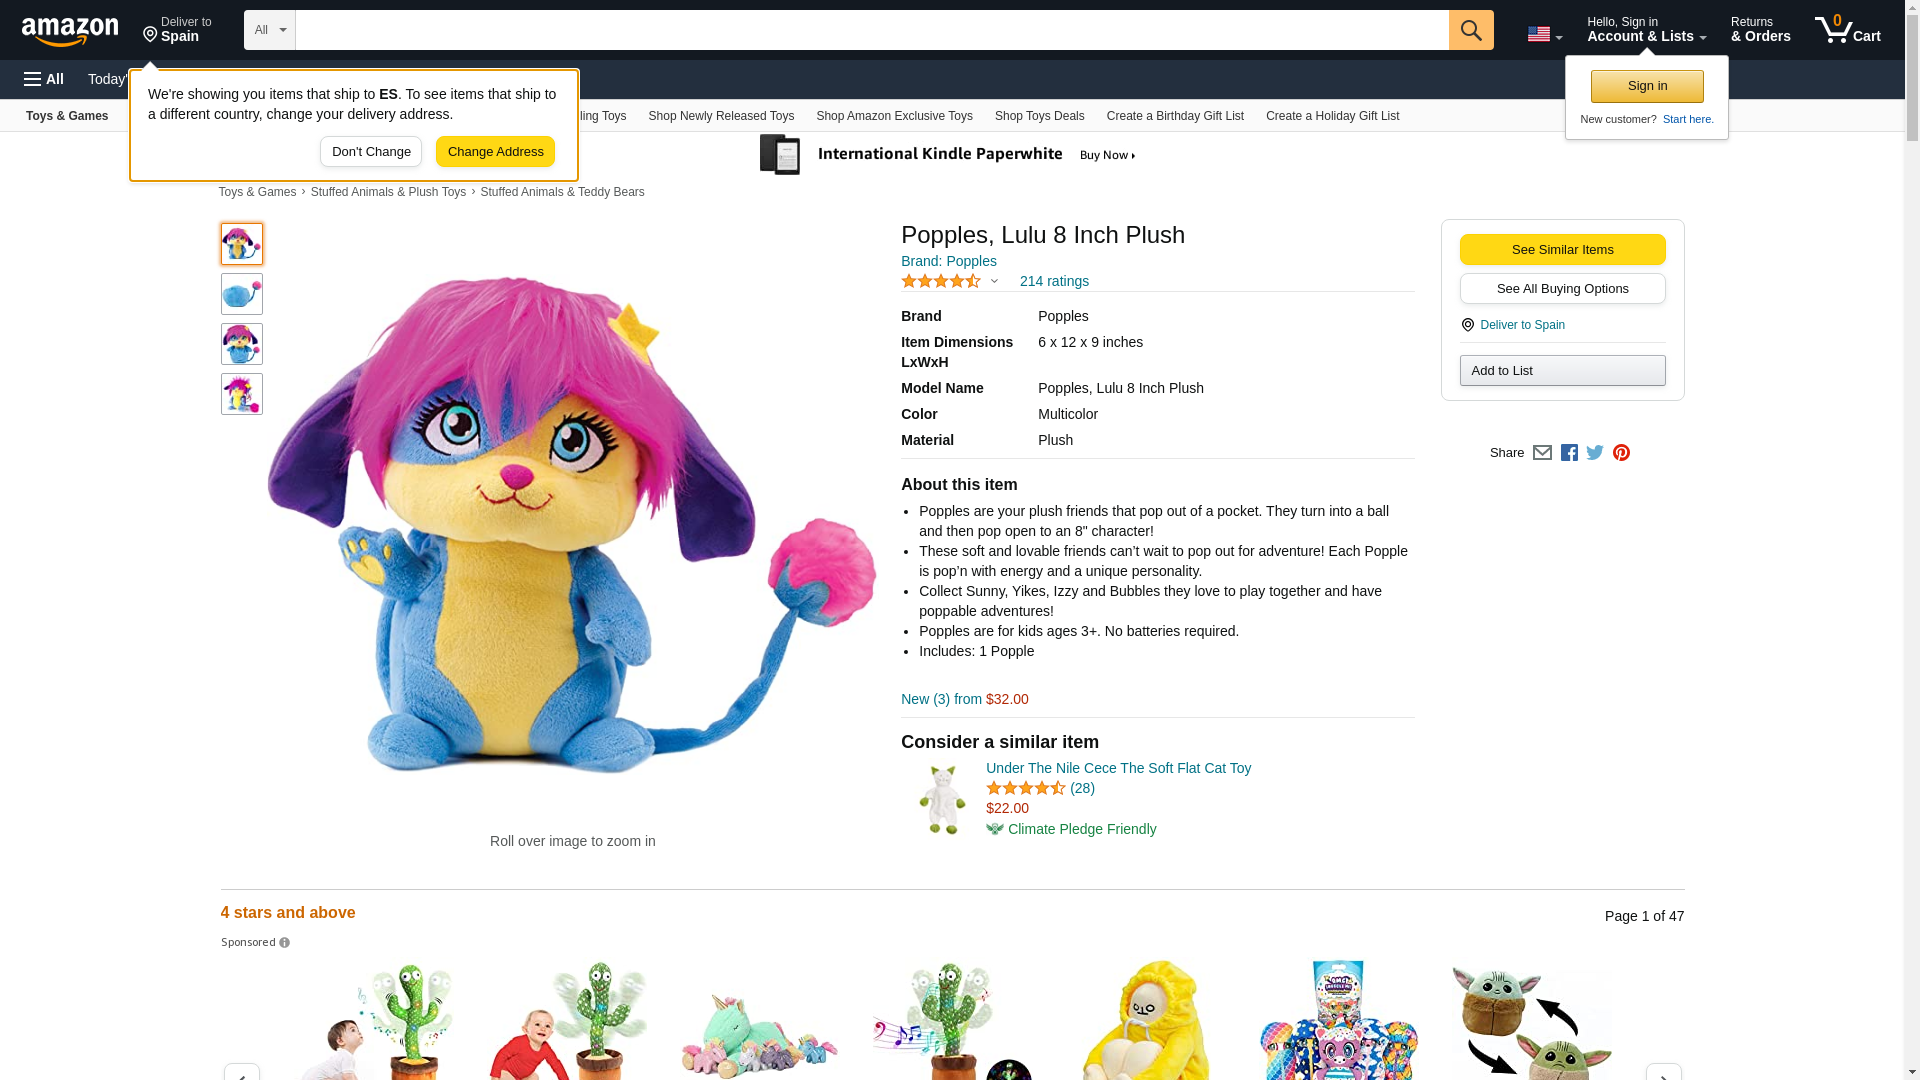
Task: Open the 214 ratings link
Action: tap(1054, 281)
